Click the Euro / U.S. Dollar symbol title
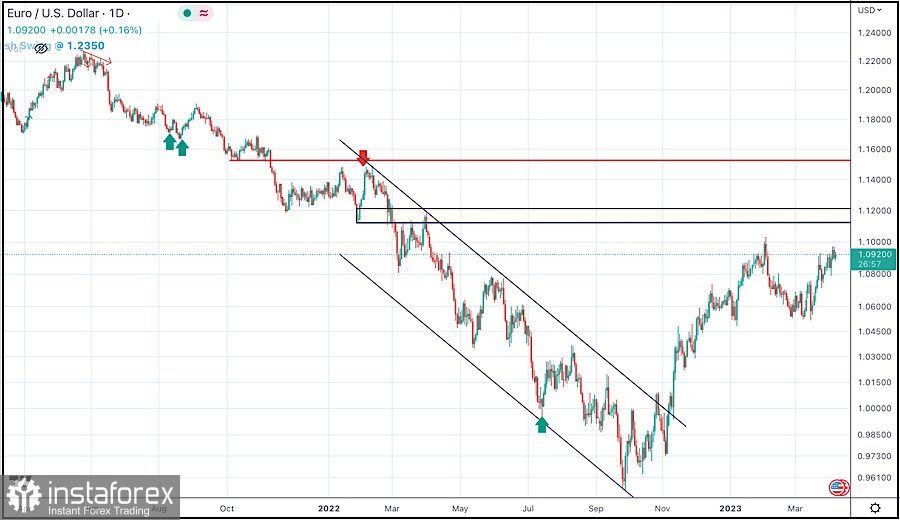Viewport: 900px width, 520px height. pyautogui.click(x=53, y=13)
